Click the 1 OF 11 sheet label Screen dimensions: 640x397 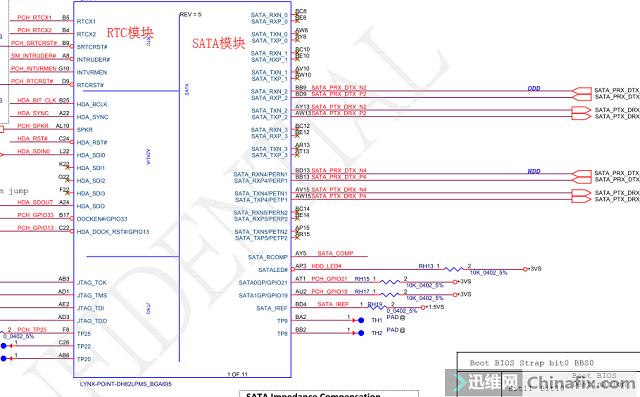pyautogui.click(x=237, y=374)
